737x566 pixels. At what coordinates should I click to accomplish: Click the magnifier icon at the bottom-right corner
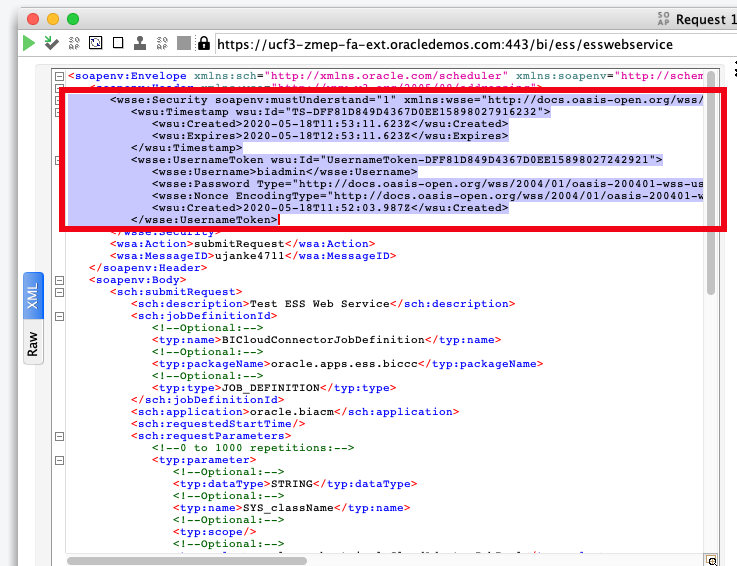click(x=712, y=560)
